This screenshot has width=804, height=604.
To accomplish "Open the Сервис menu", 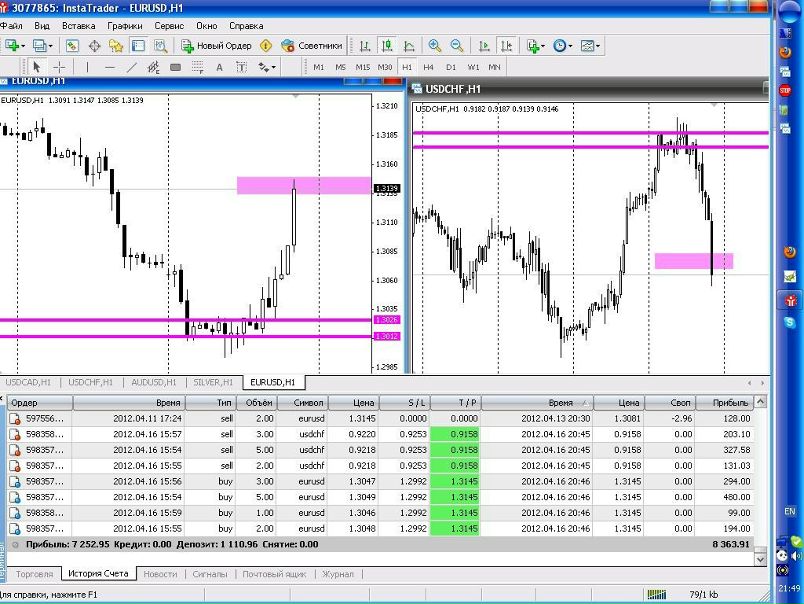I will [x=168, y=25].
